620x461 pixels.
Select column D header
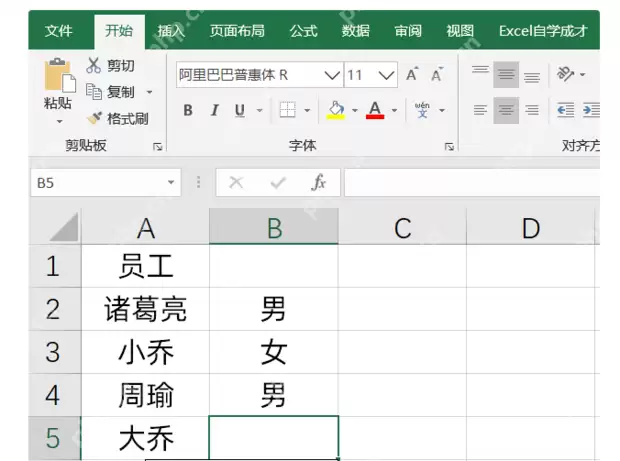(x=531, y=227)
